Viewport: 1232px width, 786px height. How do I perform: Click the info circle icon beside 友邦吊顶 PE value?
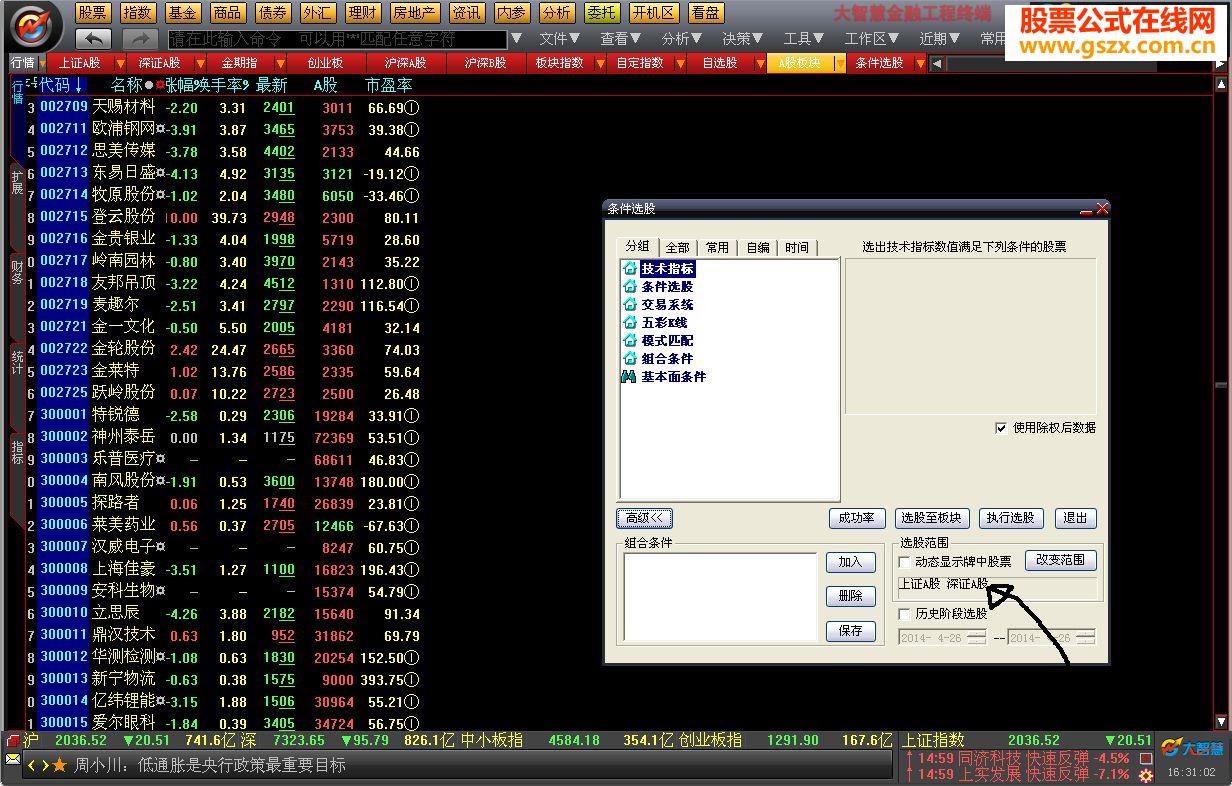point(412,284)
